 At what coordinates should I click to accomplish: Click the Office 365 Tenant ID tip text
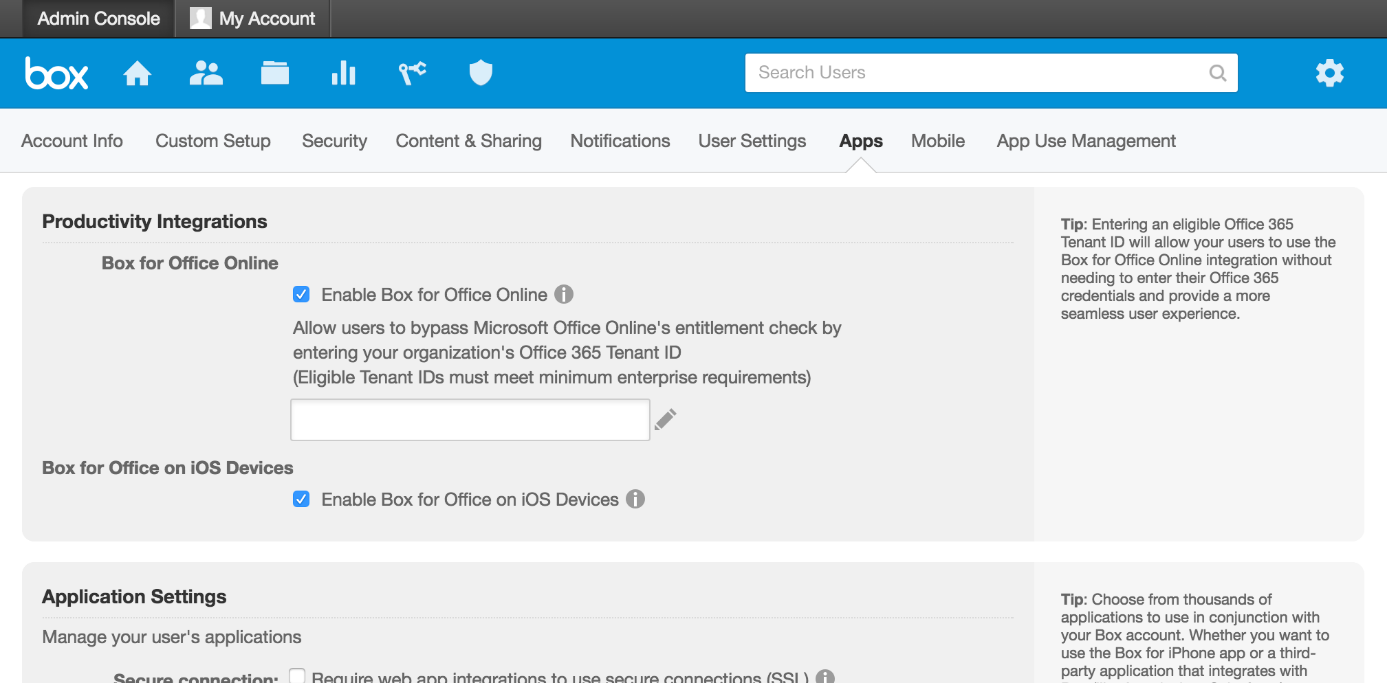click(1198, 269)
